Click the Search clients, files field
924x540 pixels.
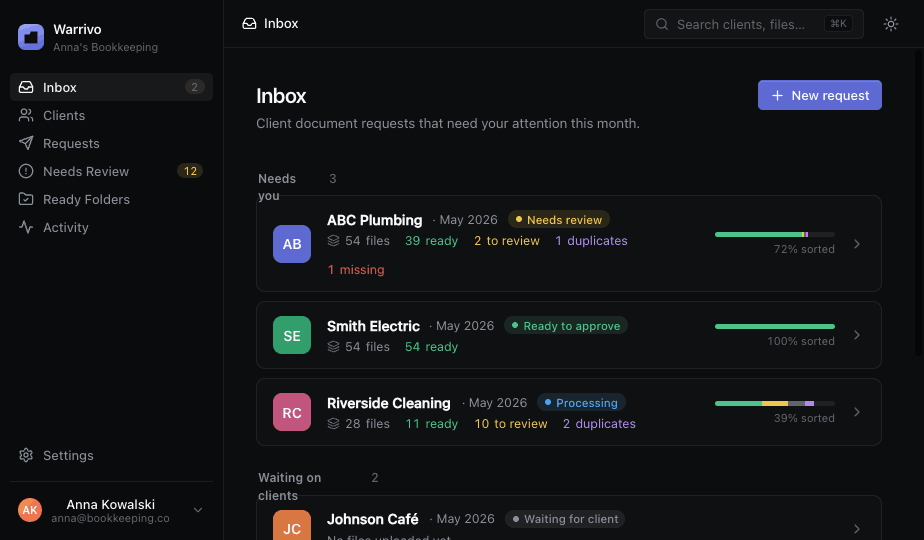754,24
